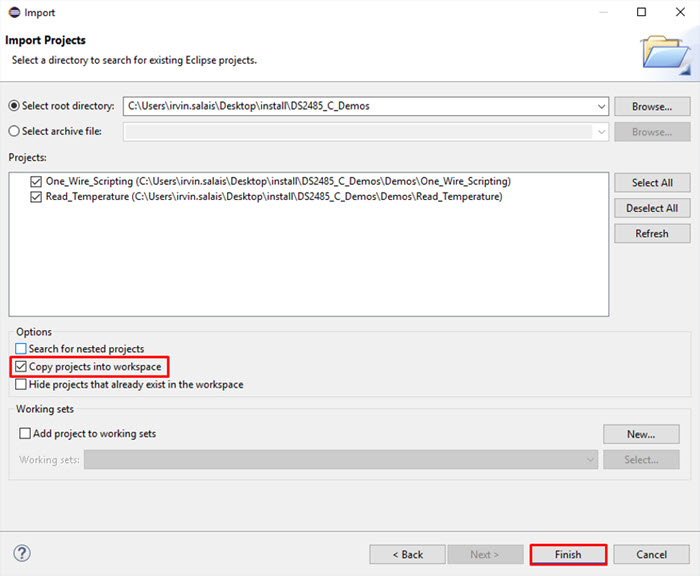
Task: Cancel the import dialog
Action: pos(651,555)
